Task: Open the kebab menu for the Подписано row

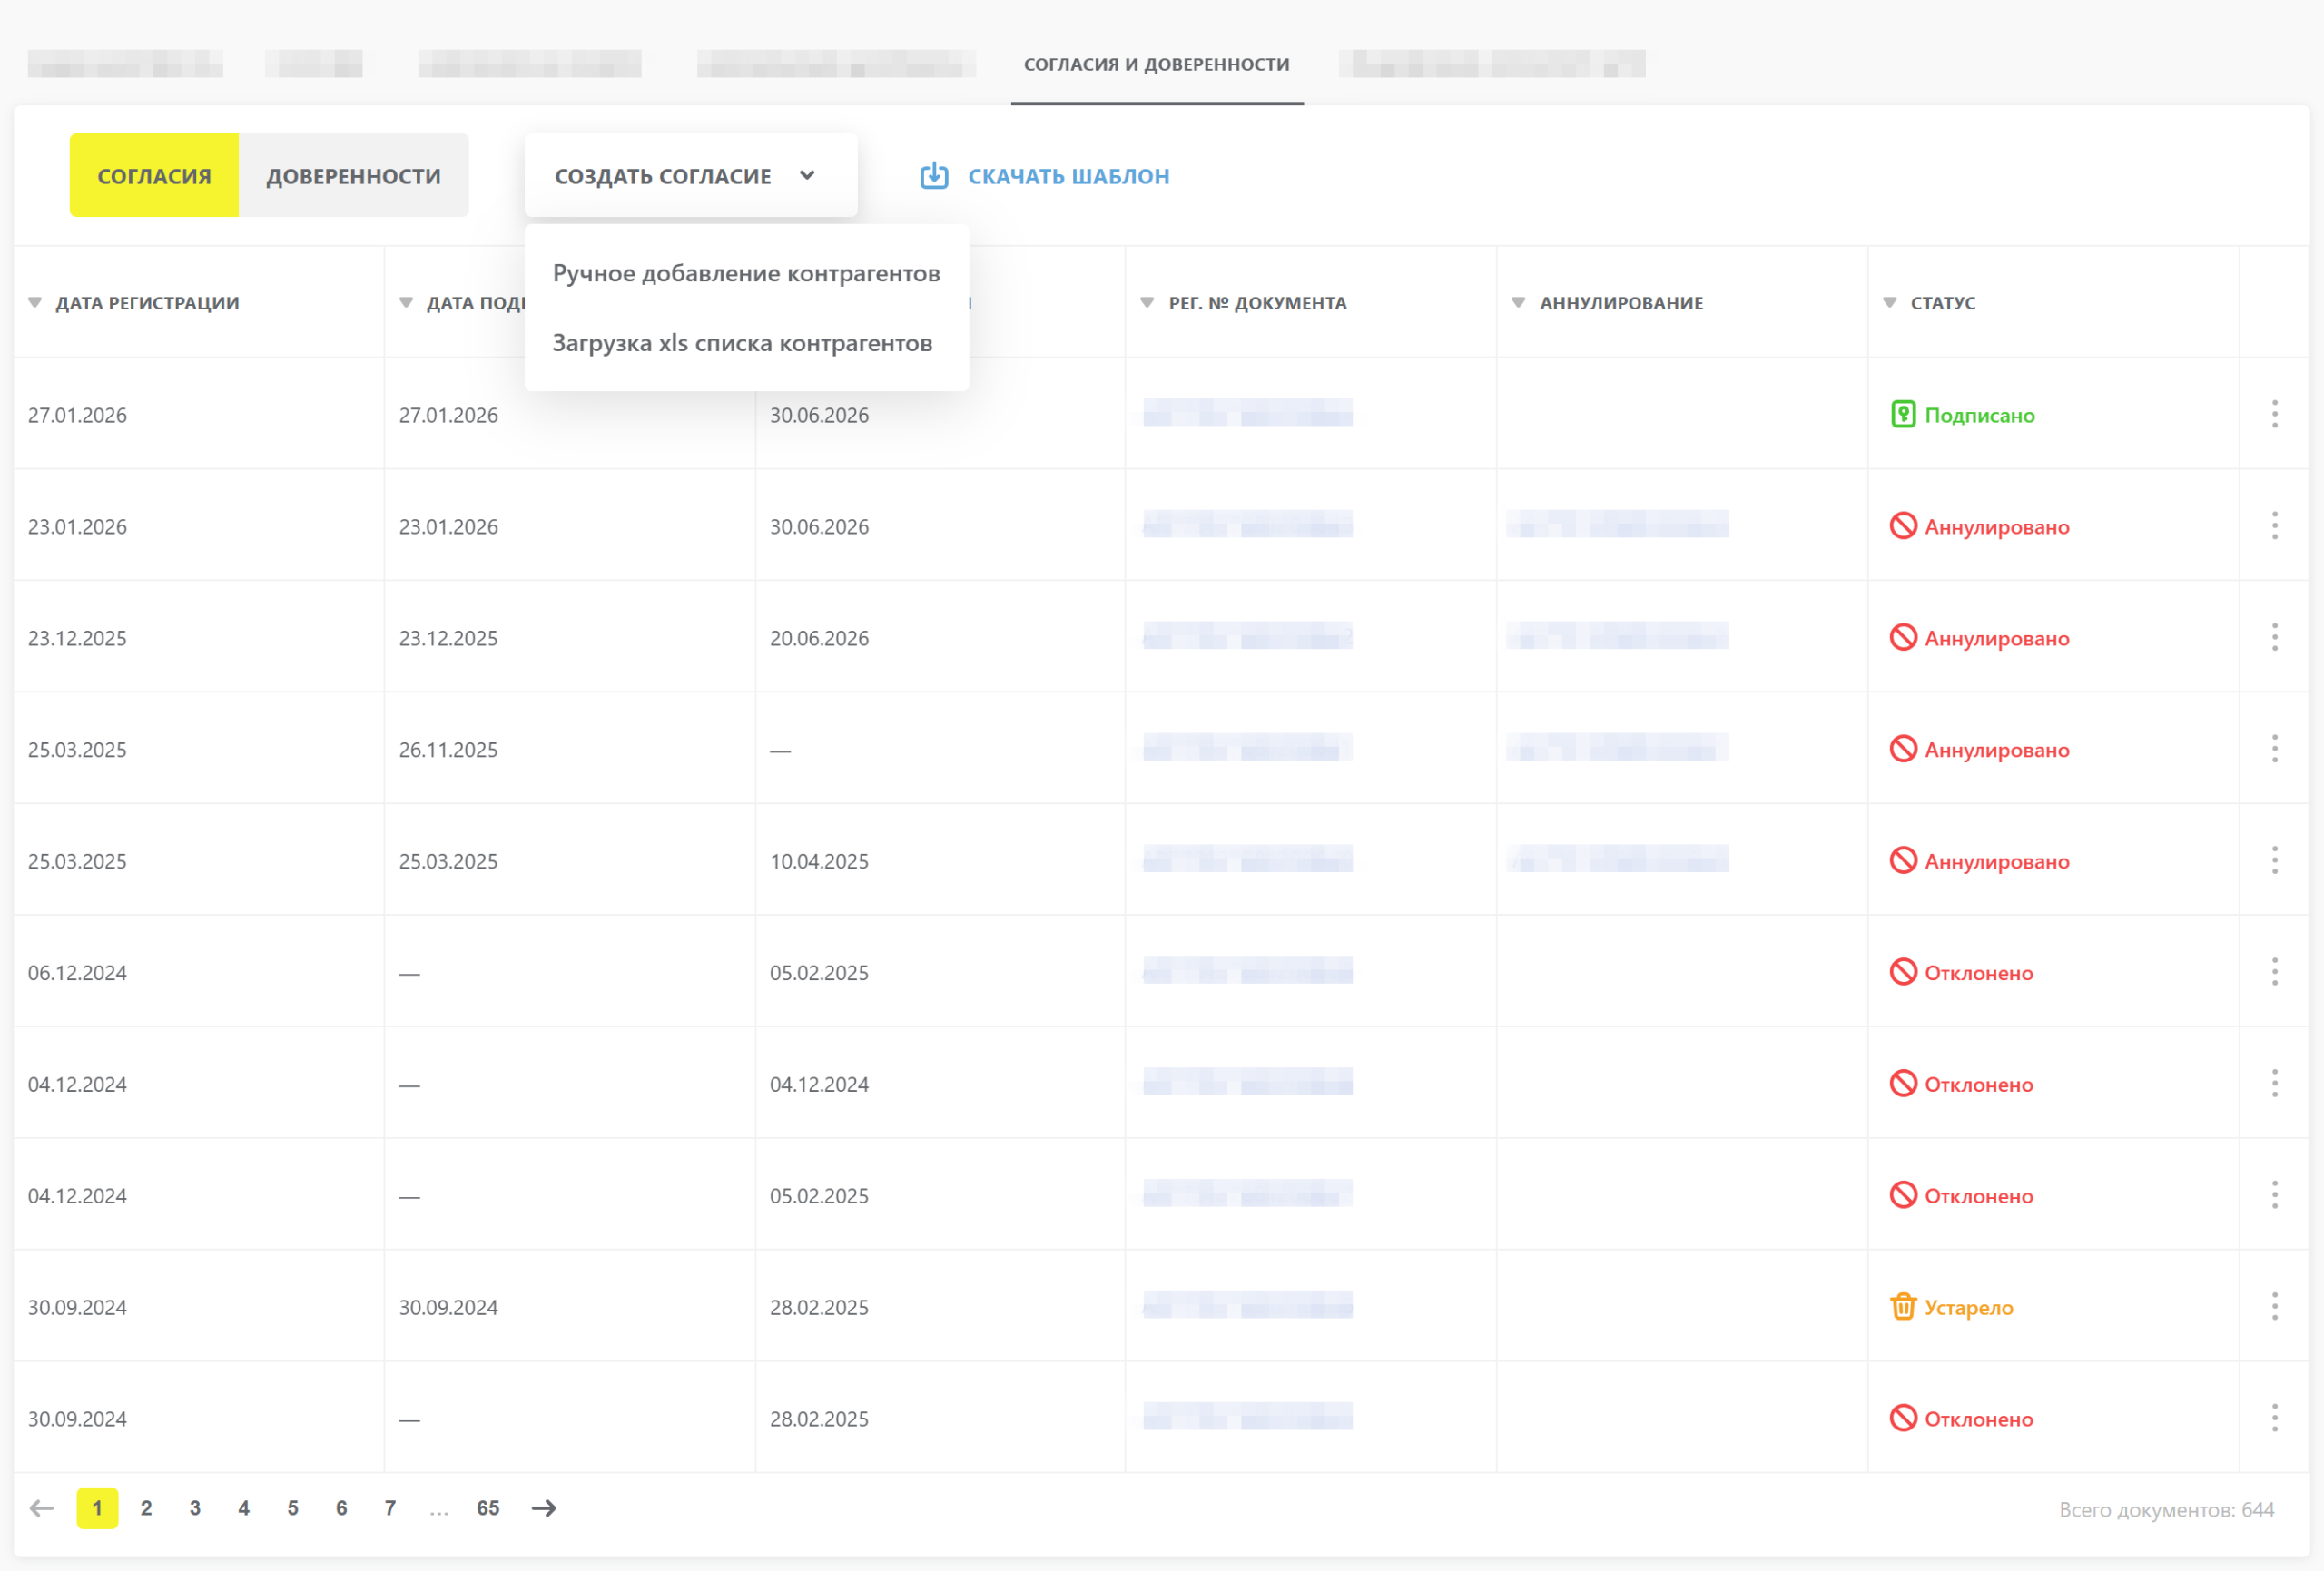Action: 2274,415
